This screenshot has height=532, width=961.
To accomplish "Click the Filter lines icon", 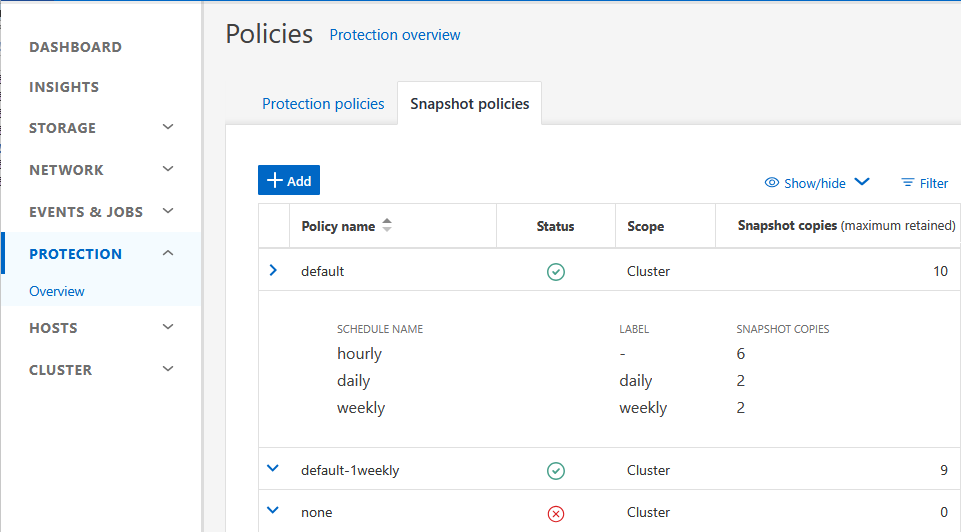I will (908, 183).
